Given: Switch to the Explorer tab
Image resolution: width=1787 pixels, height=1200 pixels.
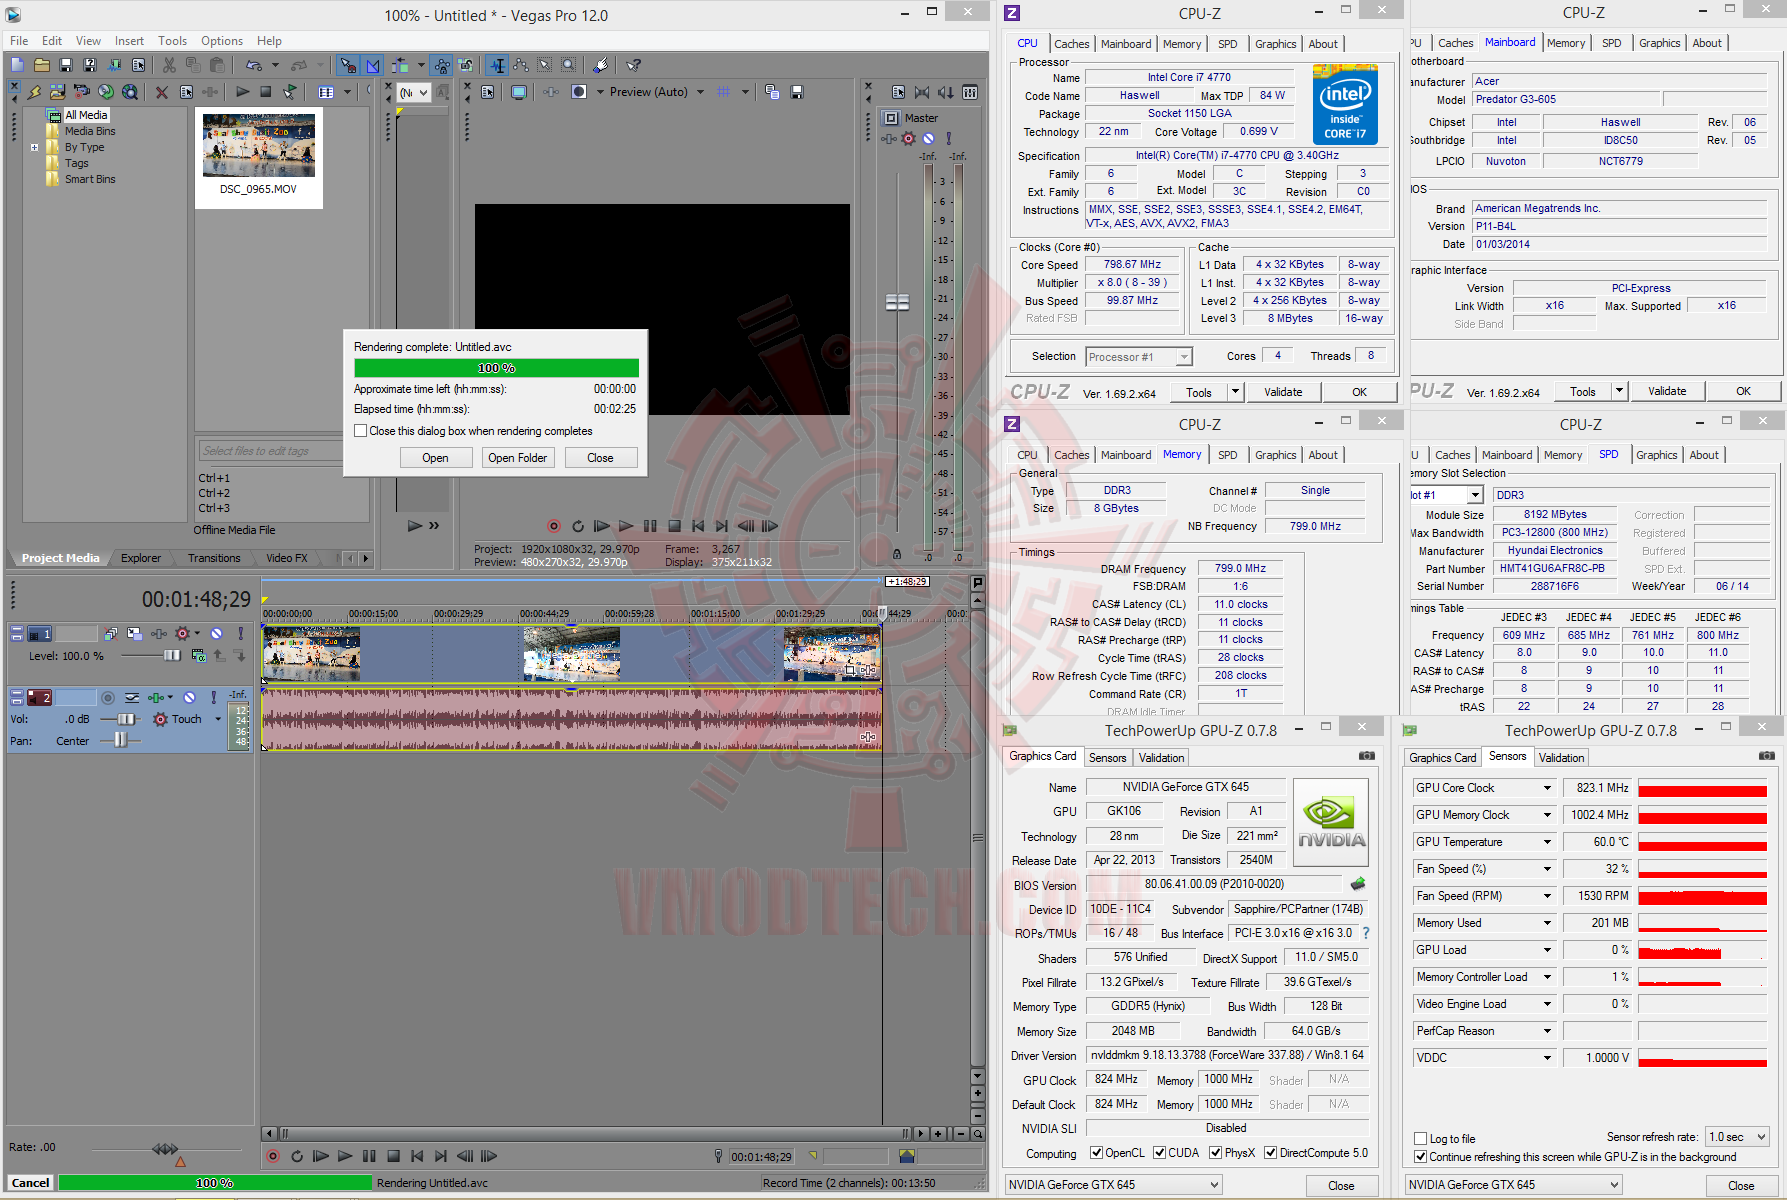Looking at the screenshot, I should 141,558.
